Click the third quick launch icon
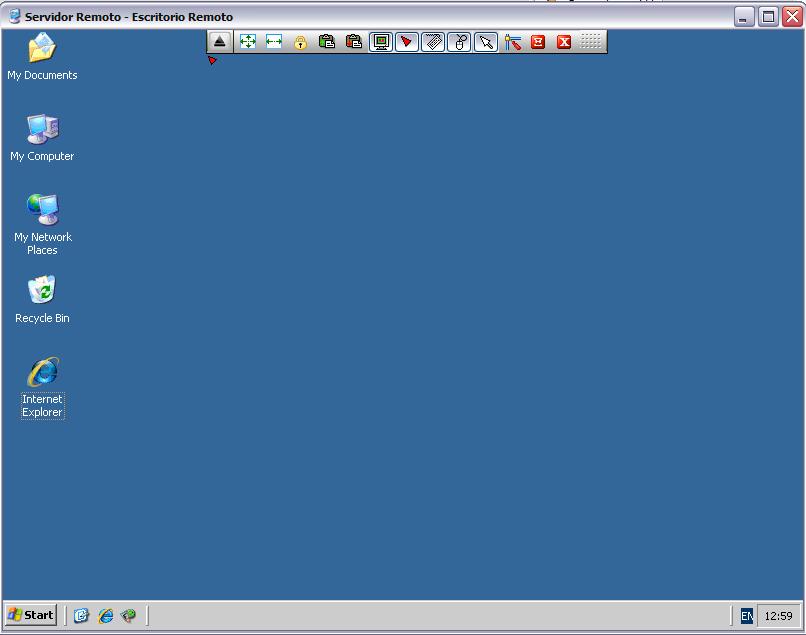The height and width of the screenshot is (635, 806). point(129,615)
